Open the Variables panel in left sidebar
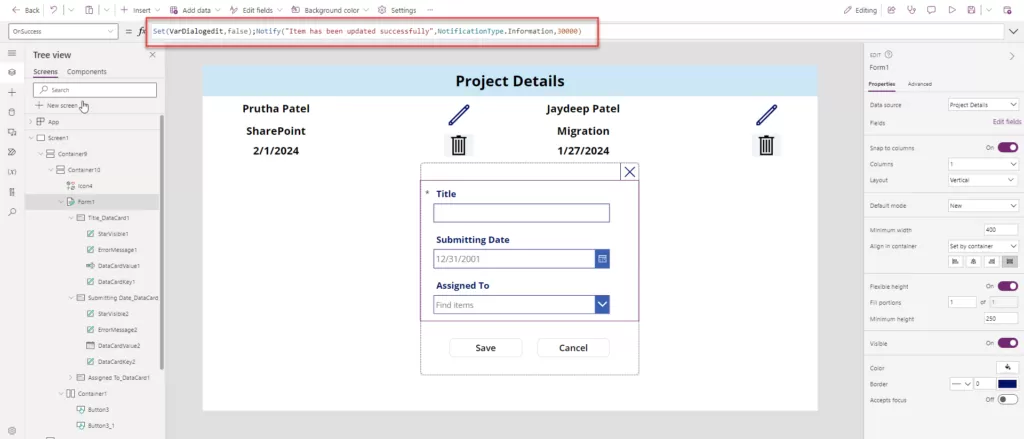The image size is (1024, 439). click(x=12, y=172)
